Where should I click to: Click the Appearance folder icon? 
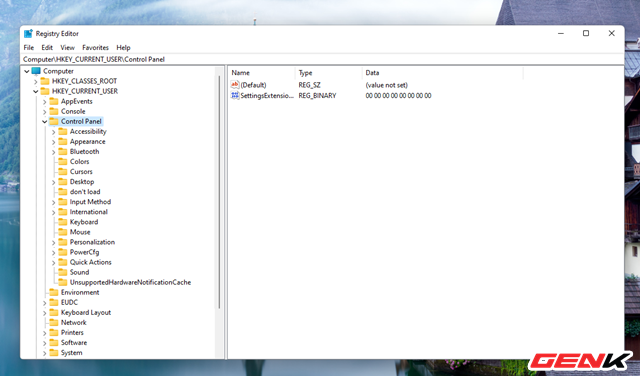coord(63,141)
